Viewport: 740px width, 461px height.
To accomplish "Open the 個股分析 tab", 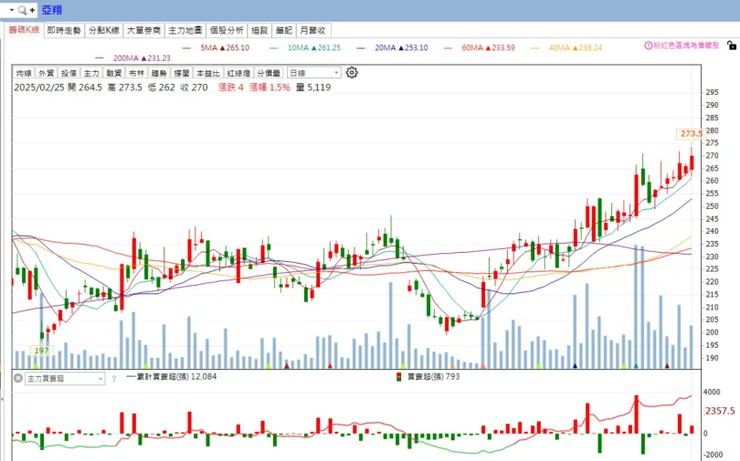I will [x=227, y=30].
